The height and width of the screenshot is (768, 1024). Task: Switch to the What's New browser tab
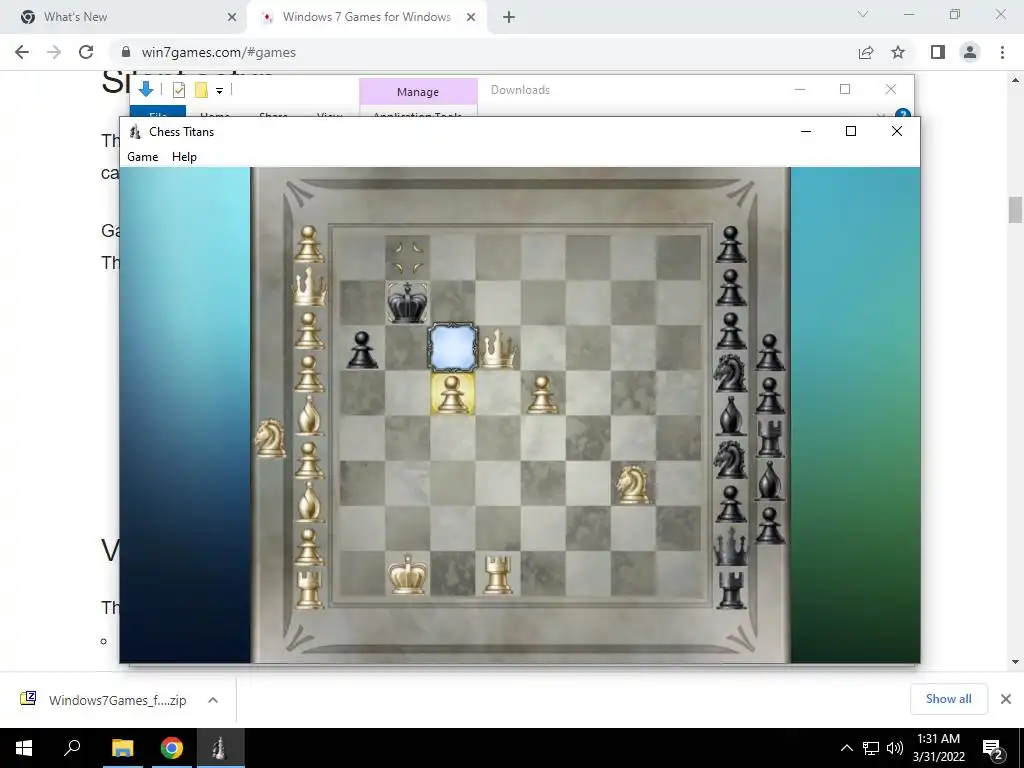[124, 17]
